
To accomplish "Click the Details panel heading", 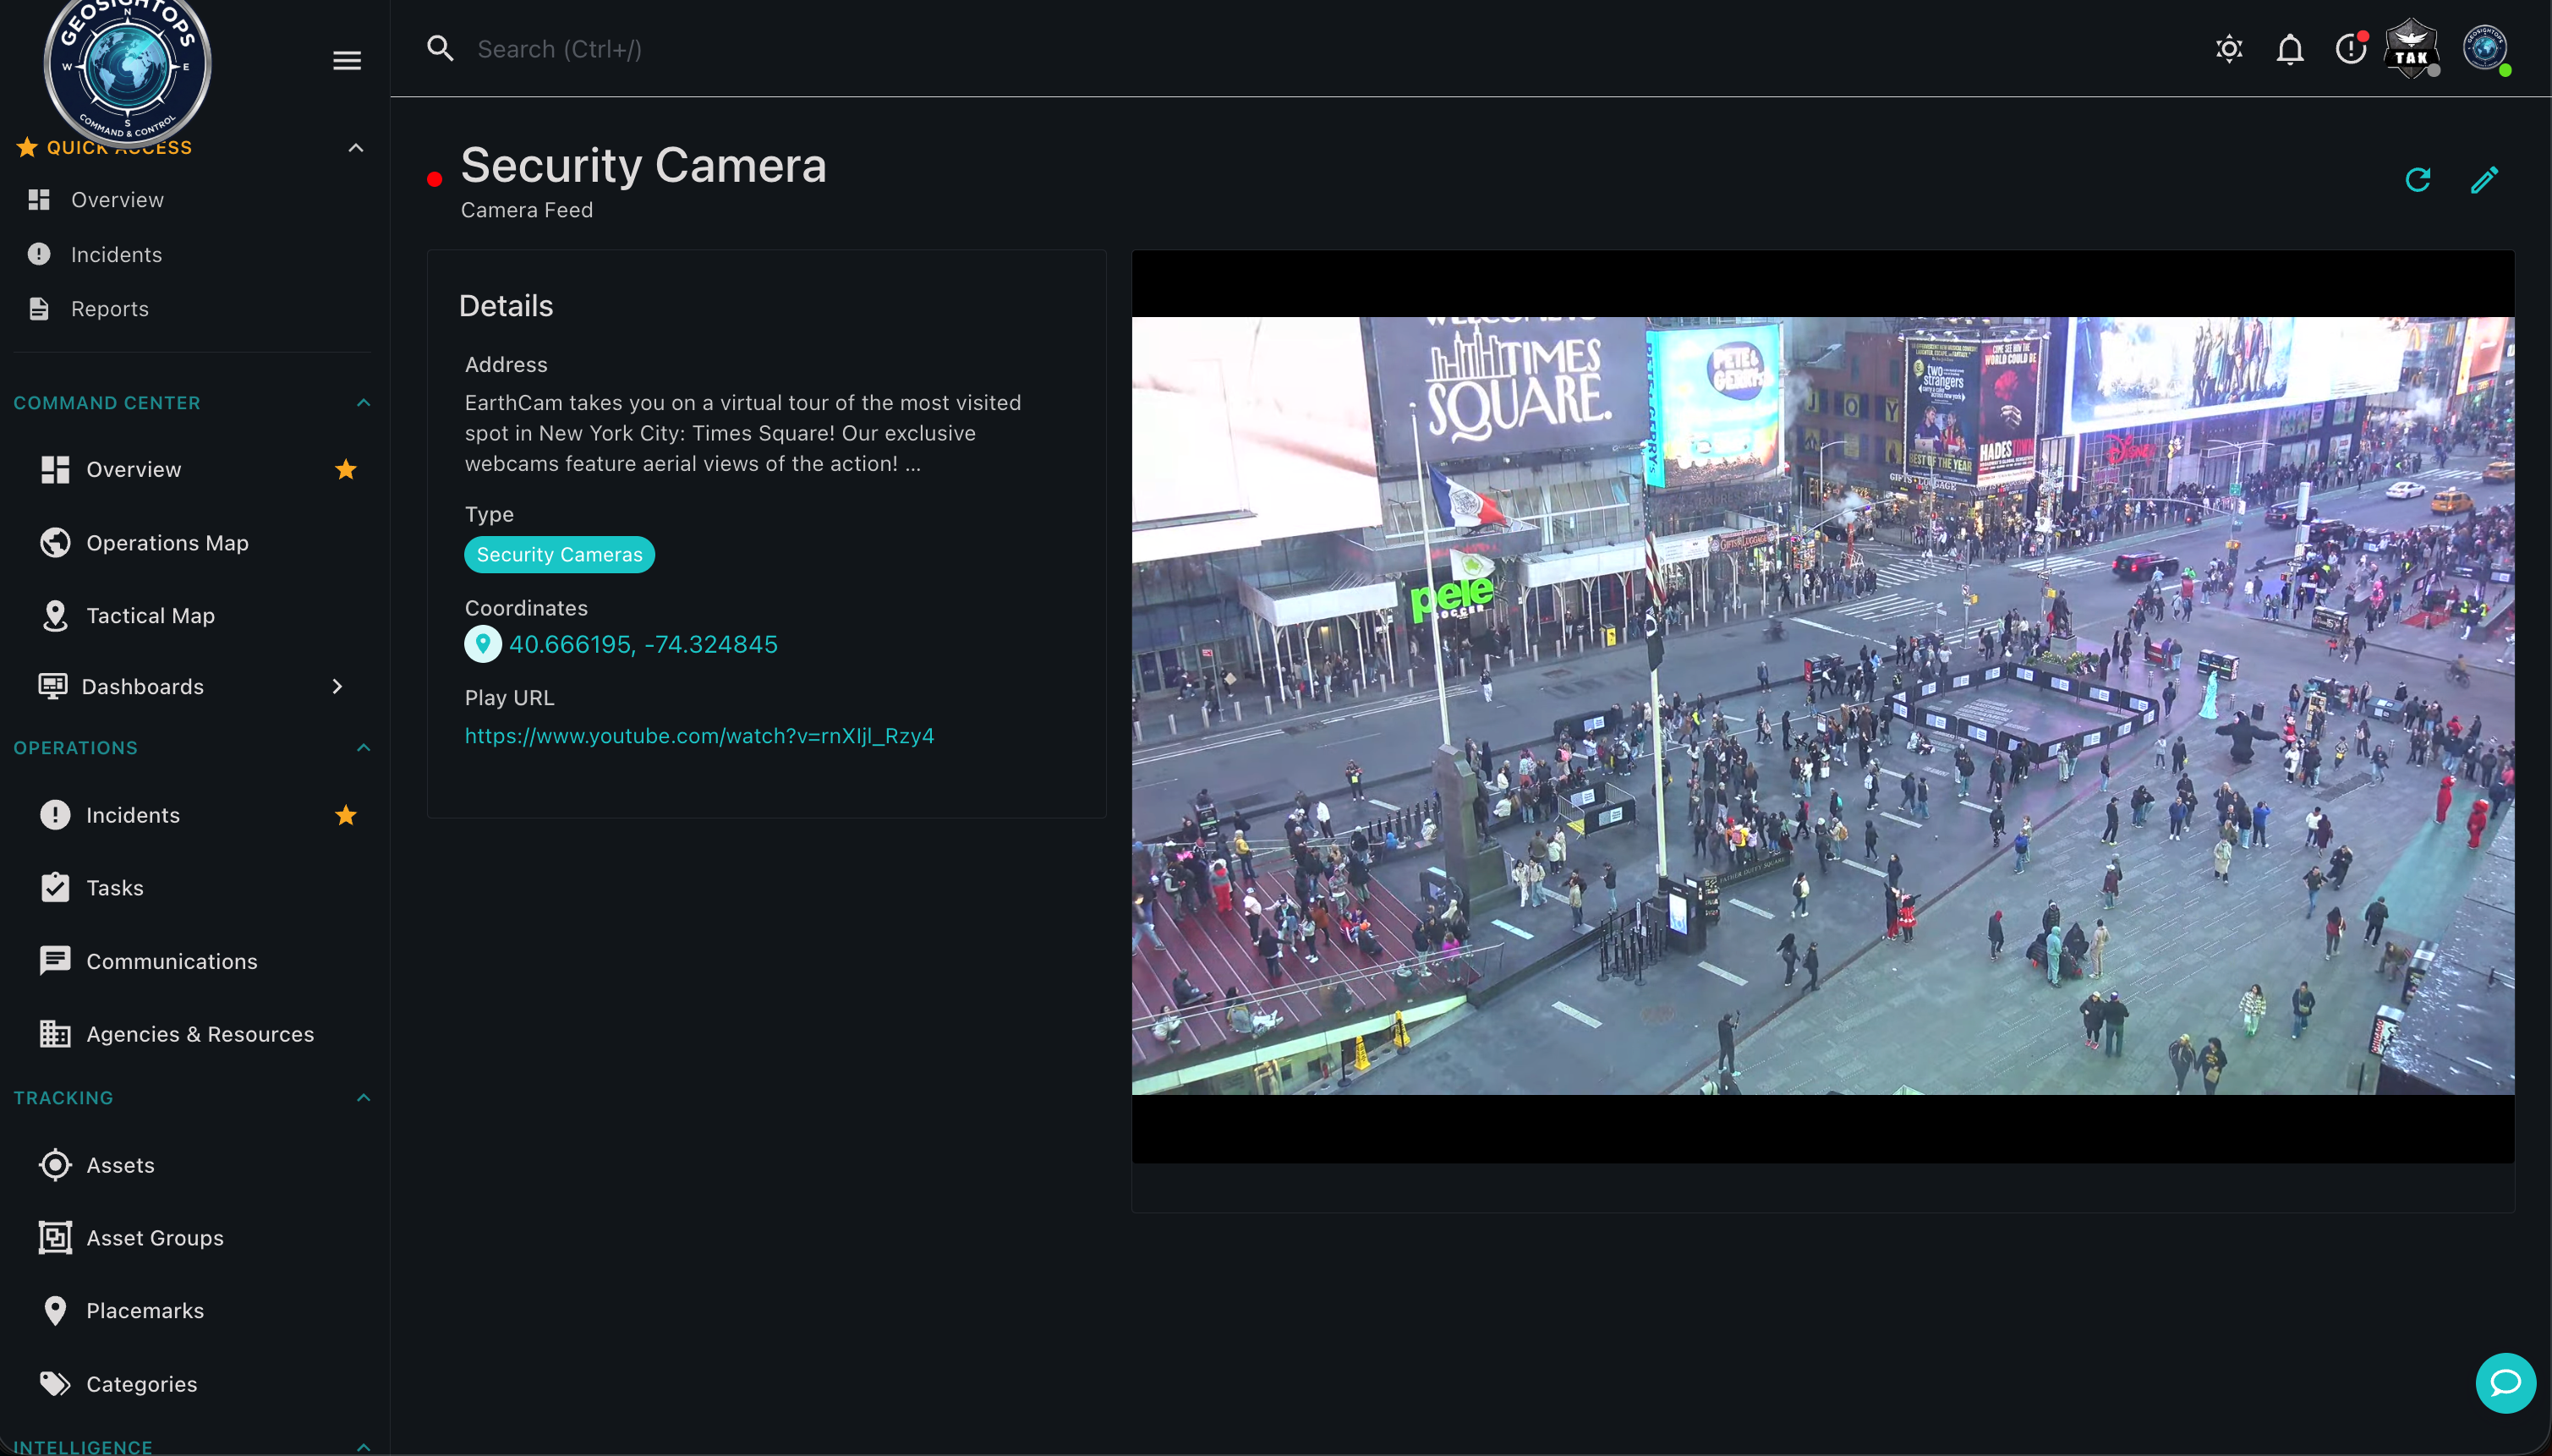I will point(505,306).
